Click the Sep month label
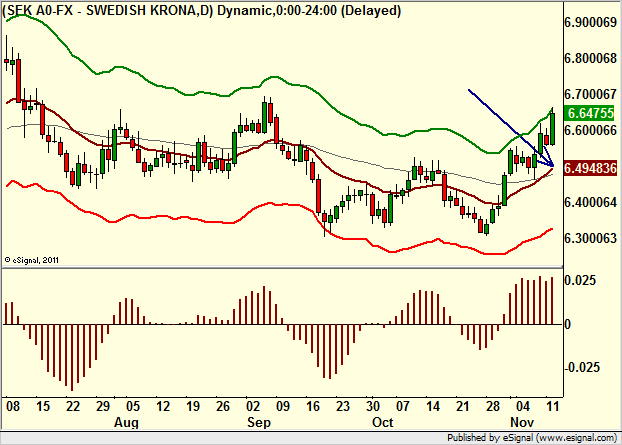This screenshot has width=622, height=445. click(259, 422)
